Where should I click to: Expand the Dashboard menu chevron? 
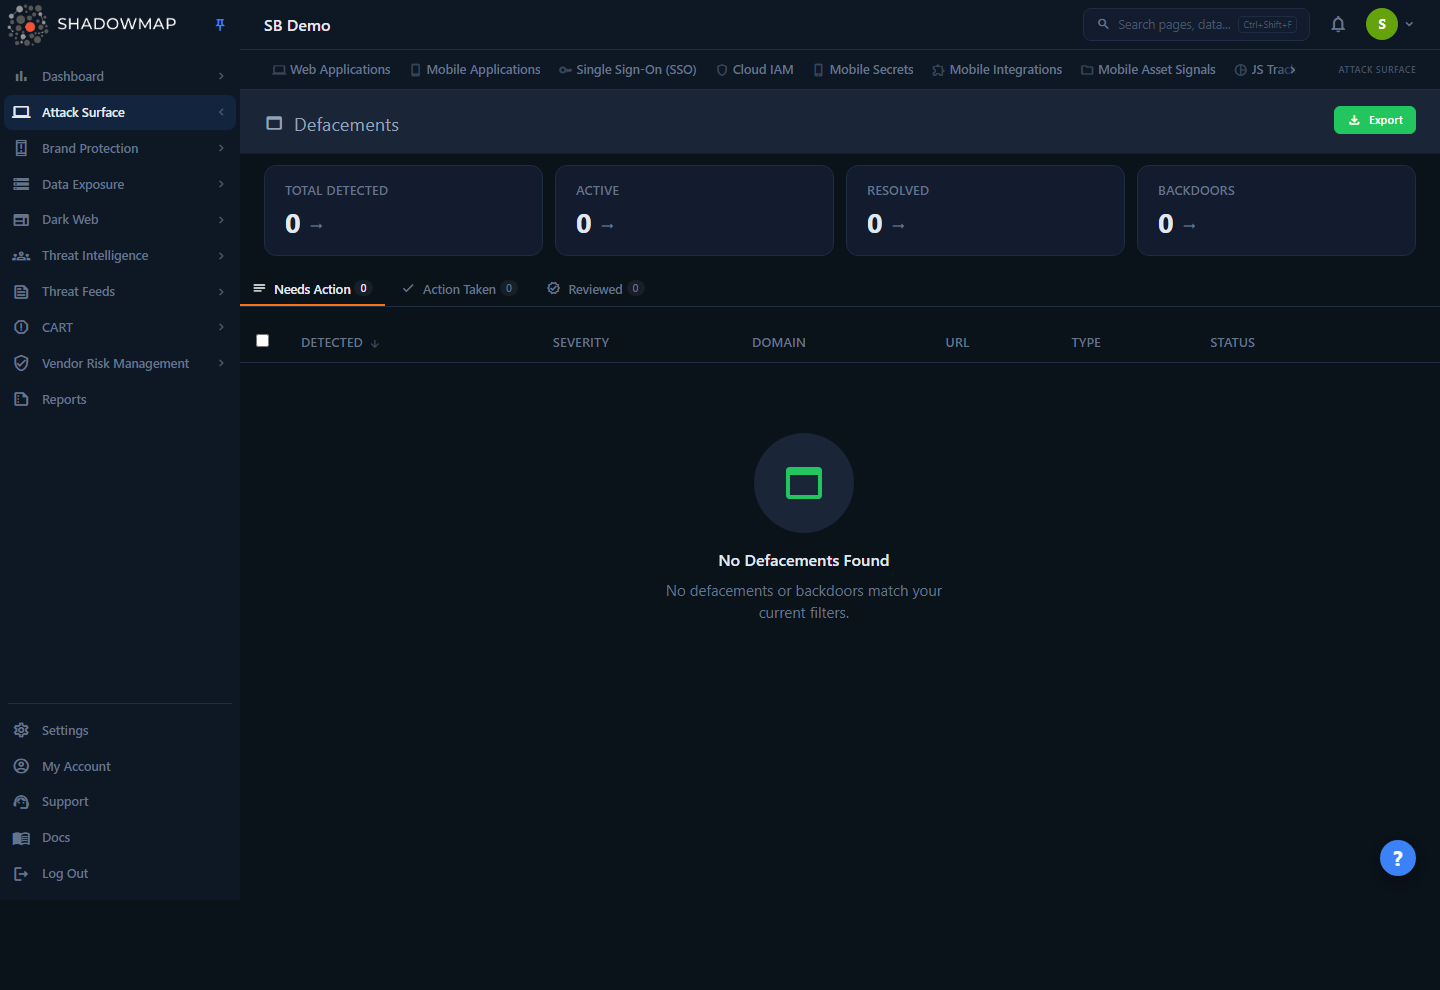[221, 76]
